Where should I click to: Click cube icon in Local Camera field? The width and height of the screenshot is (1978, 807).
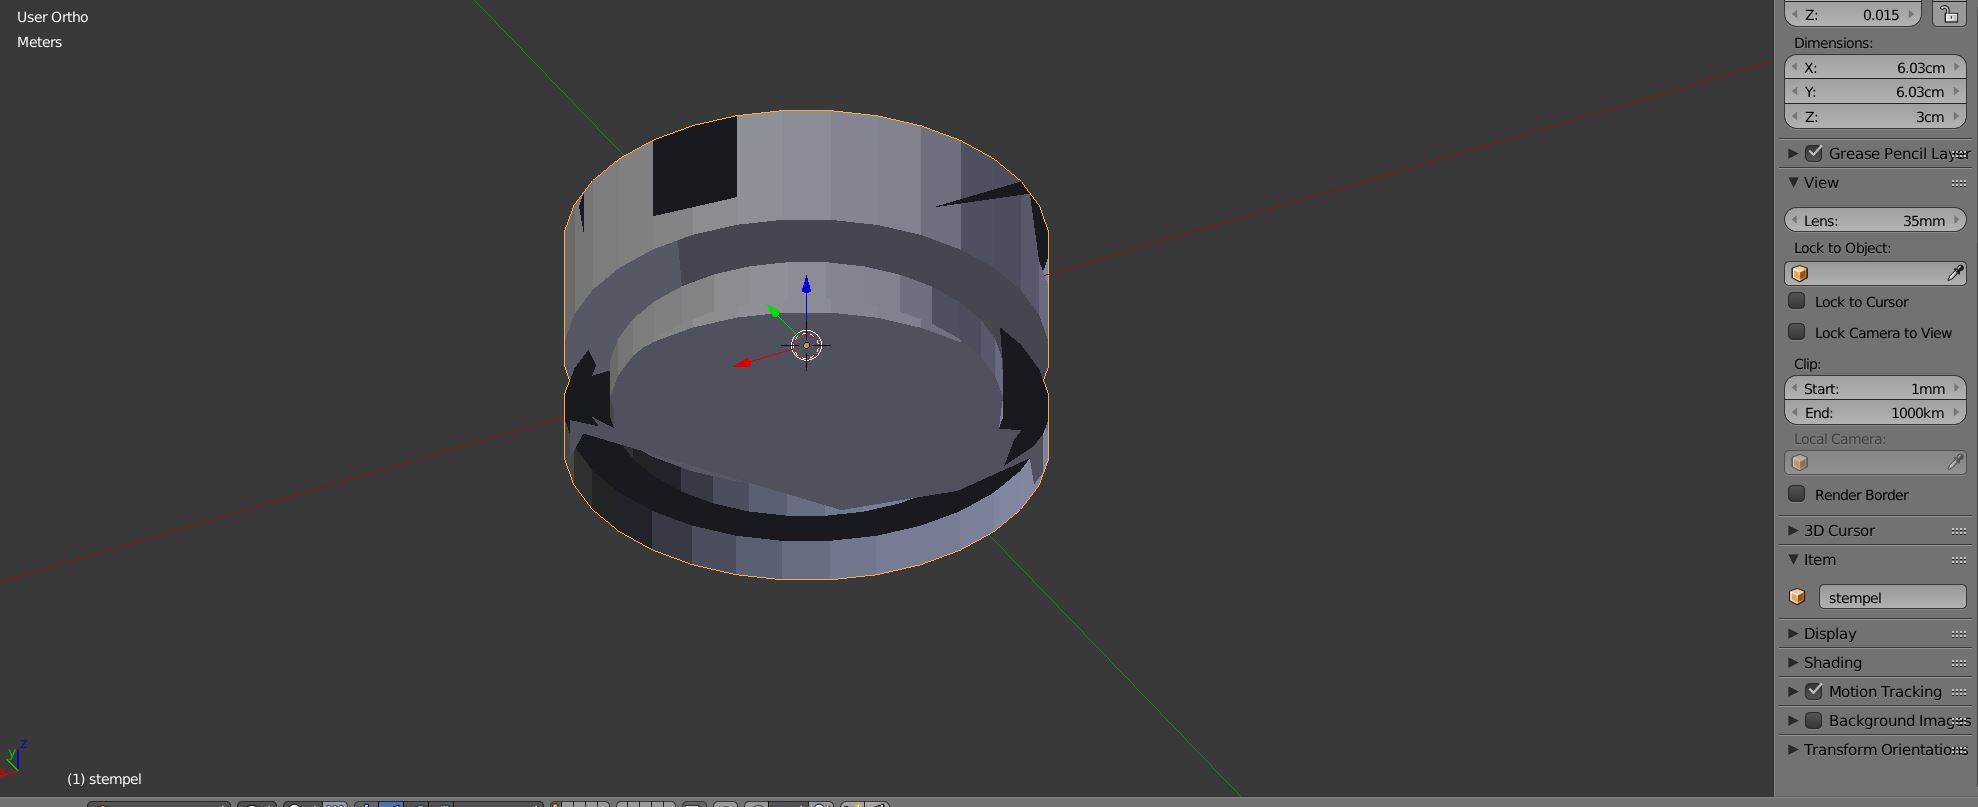[x=1800, y=462]
